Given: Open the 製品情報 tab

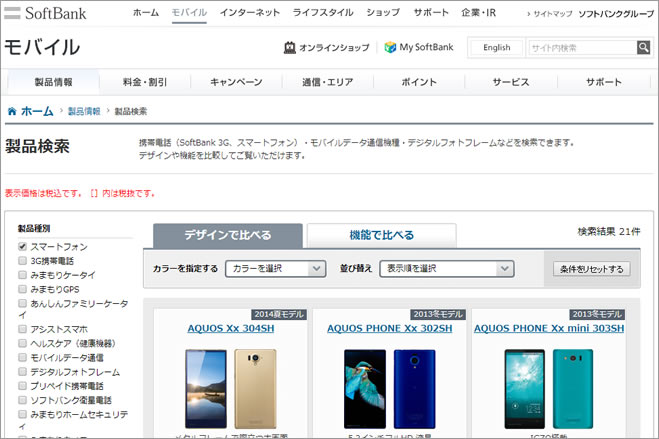Looking at the screenshot, I should (53, 82).
